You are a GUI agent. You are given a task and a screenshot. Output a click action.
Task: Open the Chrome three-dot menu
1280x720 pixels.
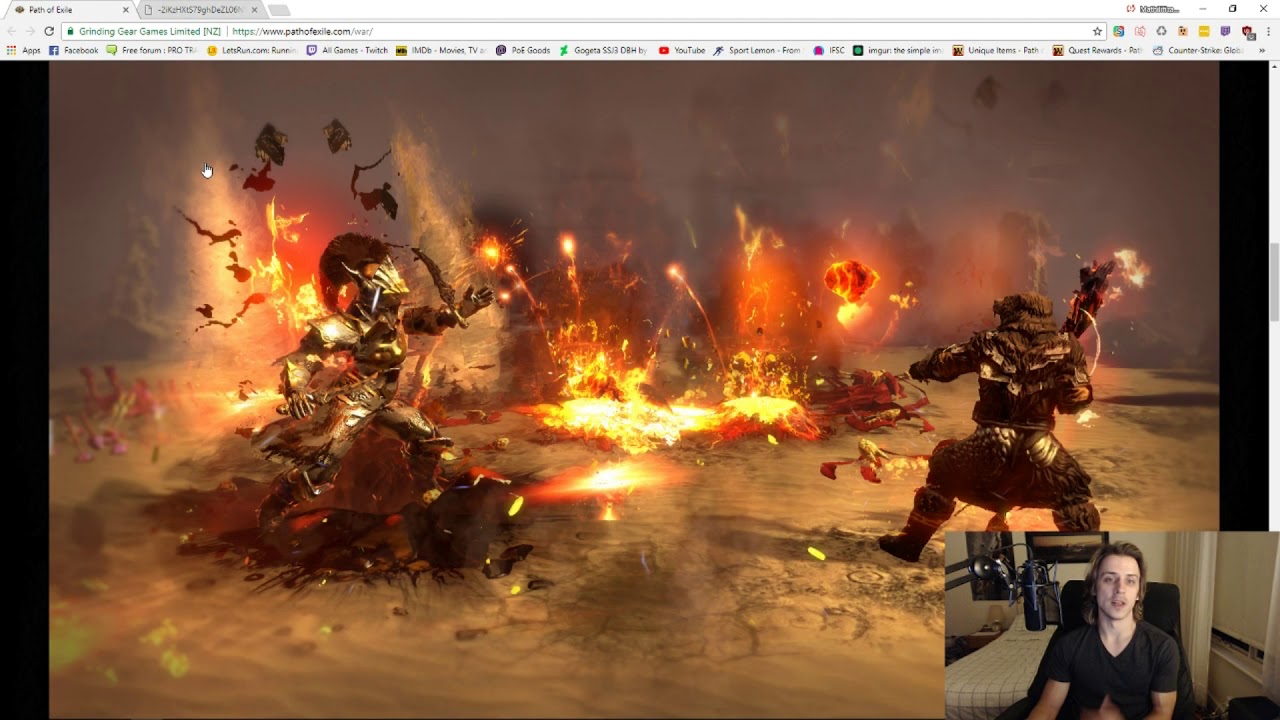point(1268,31)
